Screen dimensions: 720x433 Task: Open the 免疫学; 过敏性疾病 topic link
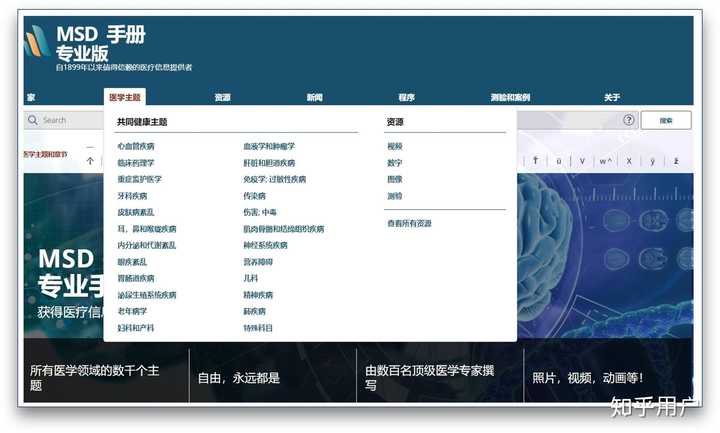click(x=275, y=179)
